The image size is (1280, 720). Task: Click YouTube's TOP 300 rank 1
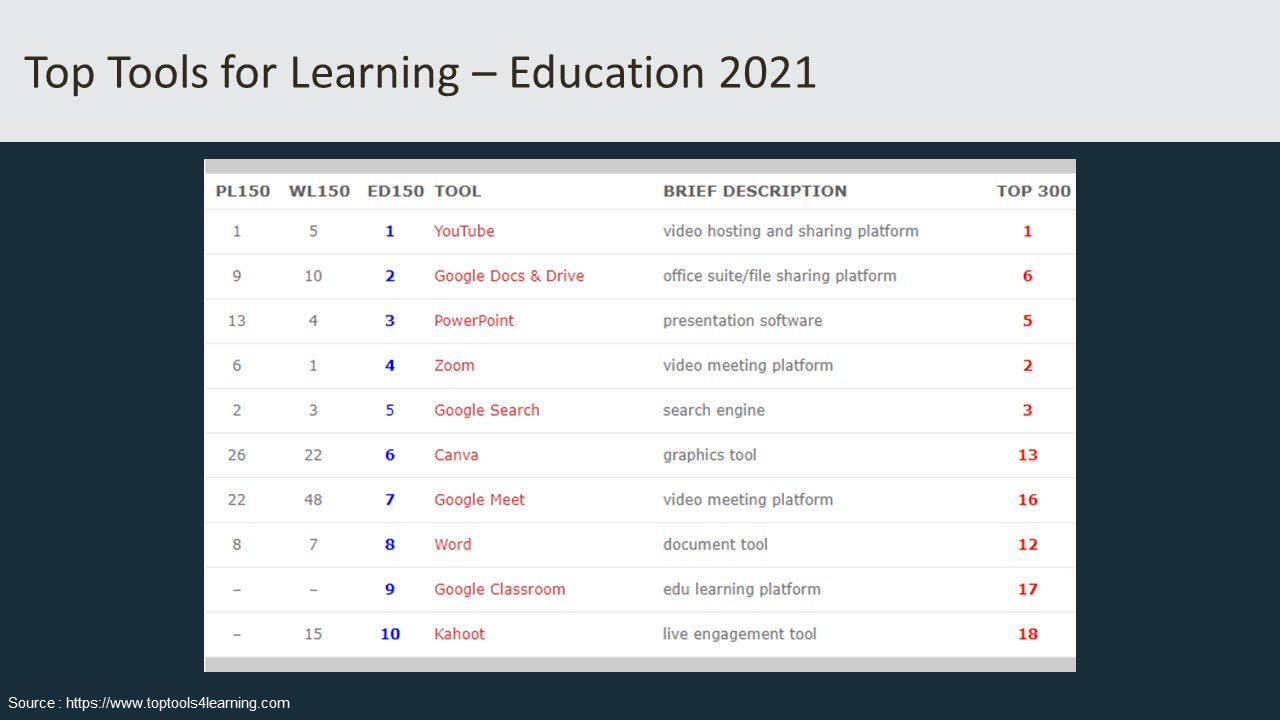1028,231
